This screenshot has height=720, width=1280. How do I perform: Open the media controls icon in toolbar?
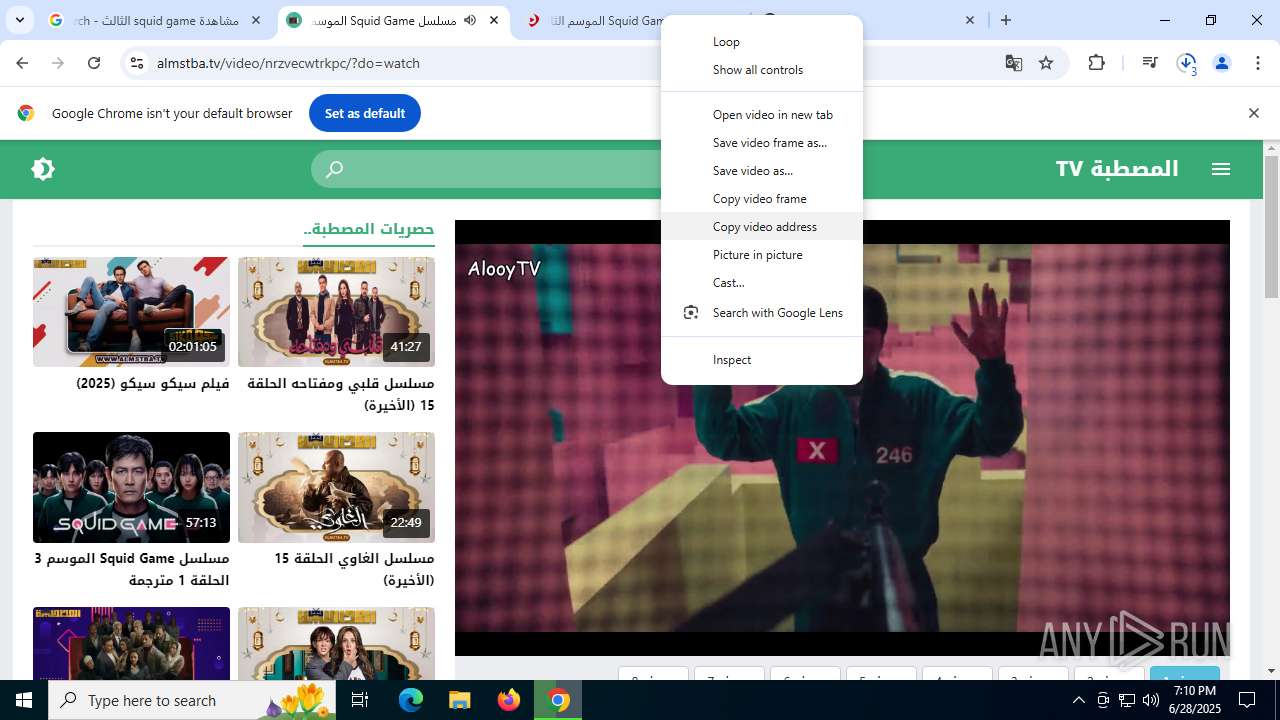pyautogui.click(x=1150, y=63)
